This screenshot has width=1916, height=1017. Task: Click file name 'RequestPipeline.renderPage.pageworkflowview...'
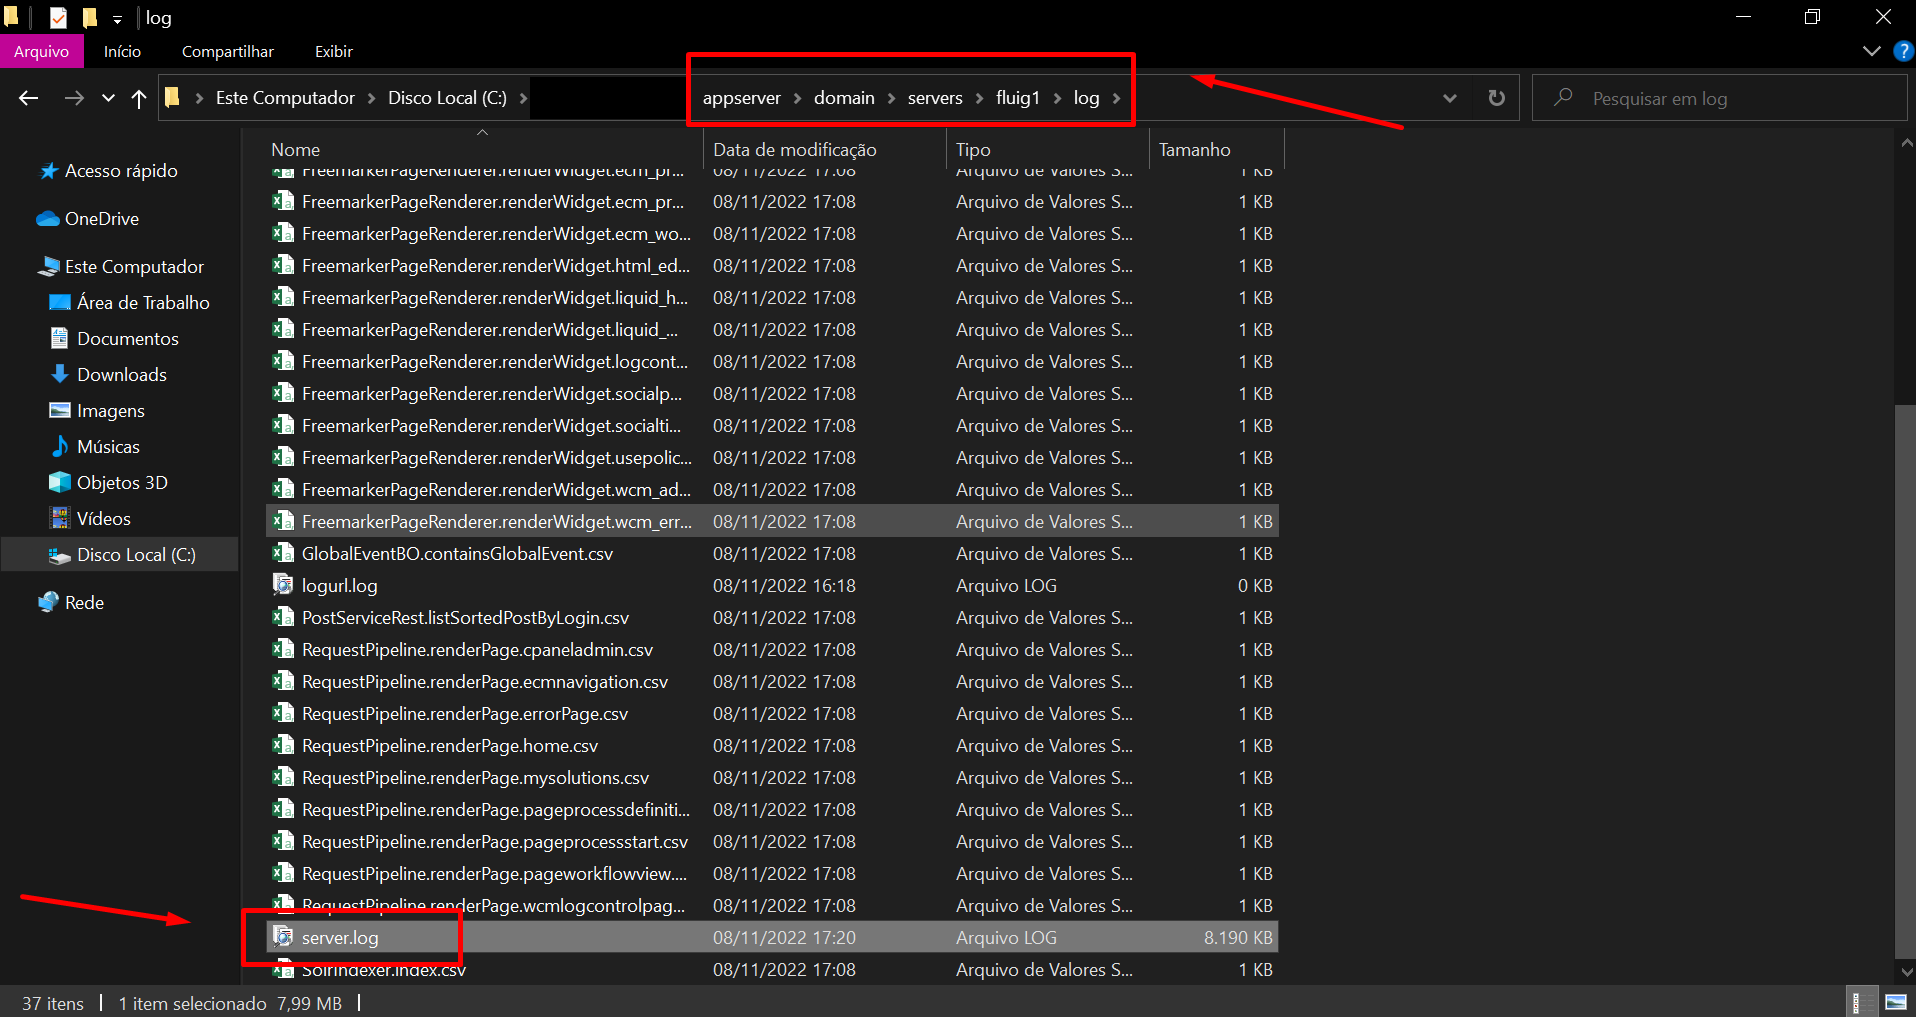(x=494, y=873)
